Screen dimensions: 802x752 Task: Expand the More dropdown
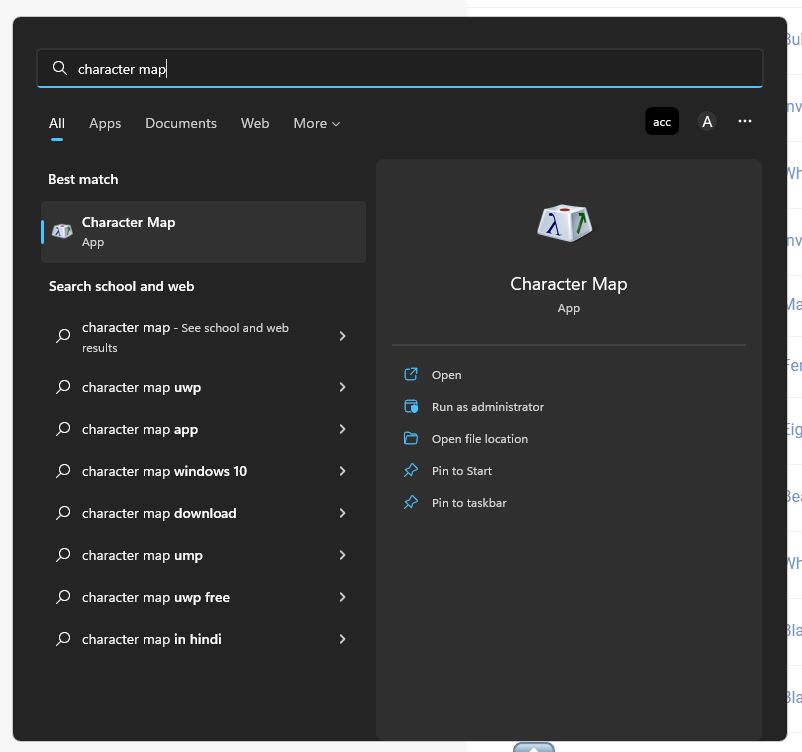[317, 123]
